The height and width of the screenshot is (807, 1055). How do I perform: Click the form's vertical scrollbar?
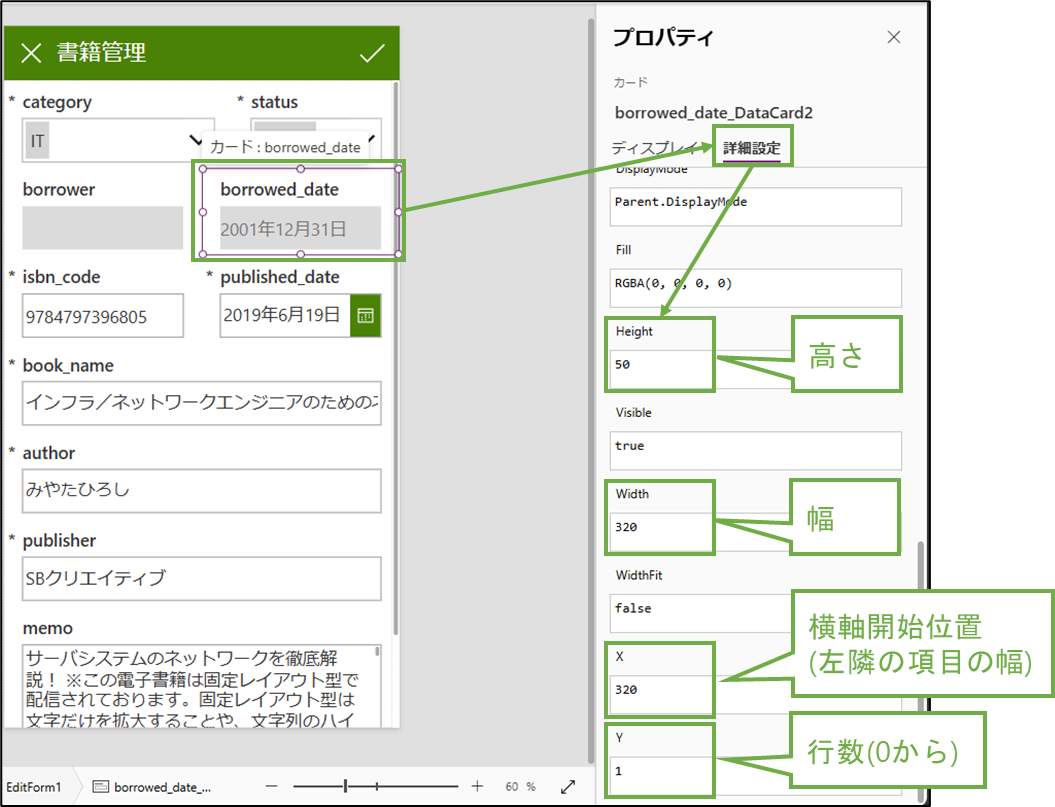[x=396, y=357]
